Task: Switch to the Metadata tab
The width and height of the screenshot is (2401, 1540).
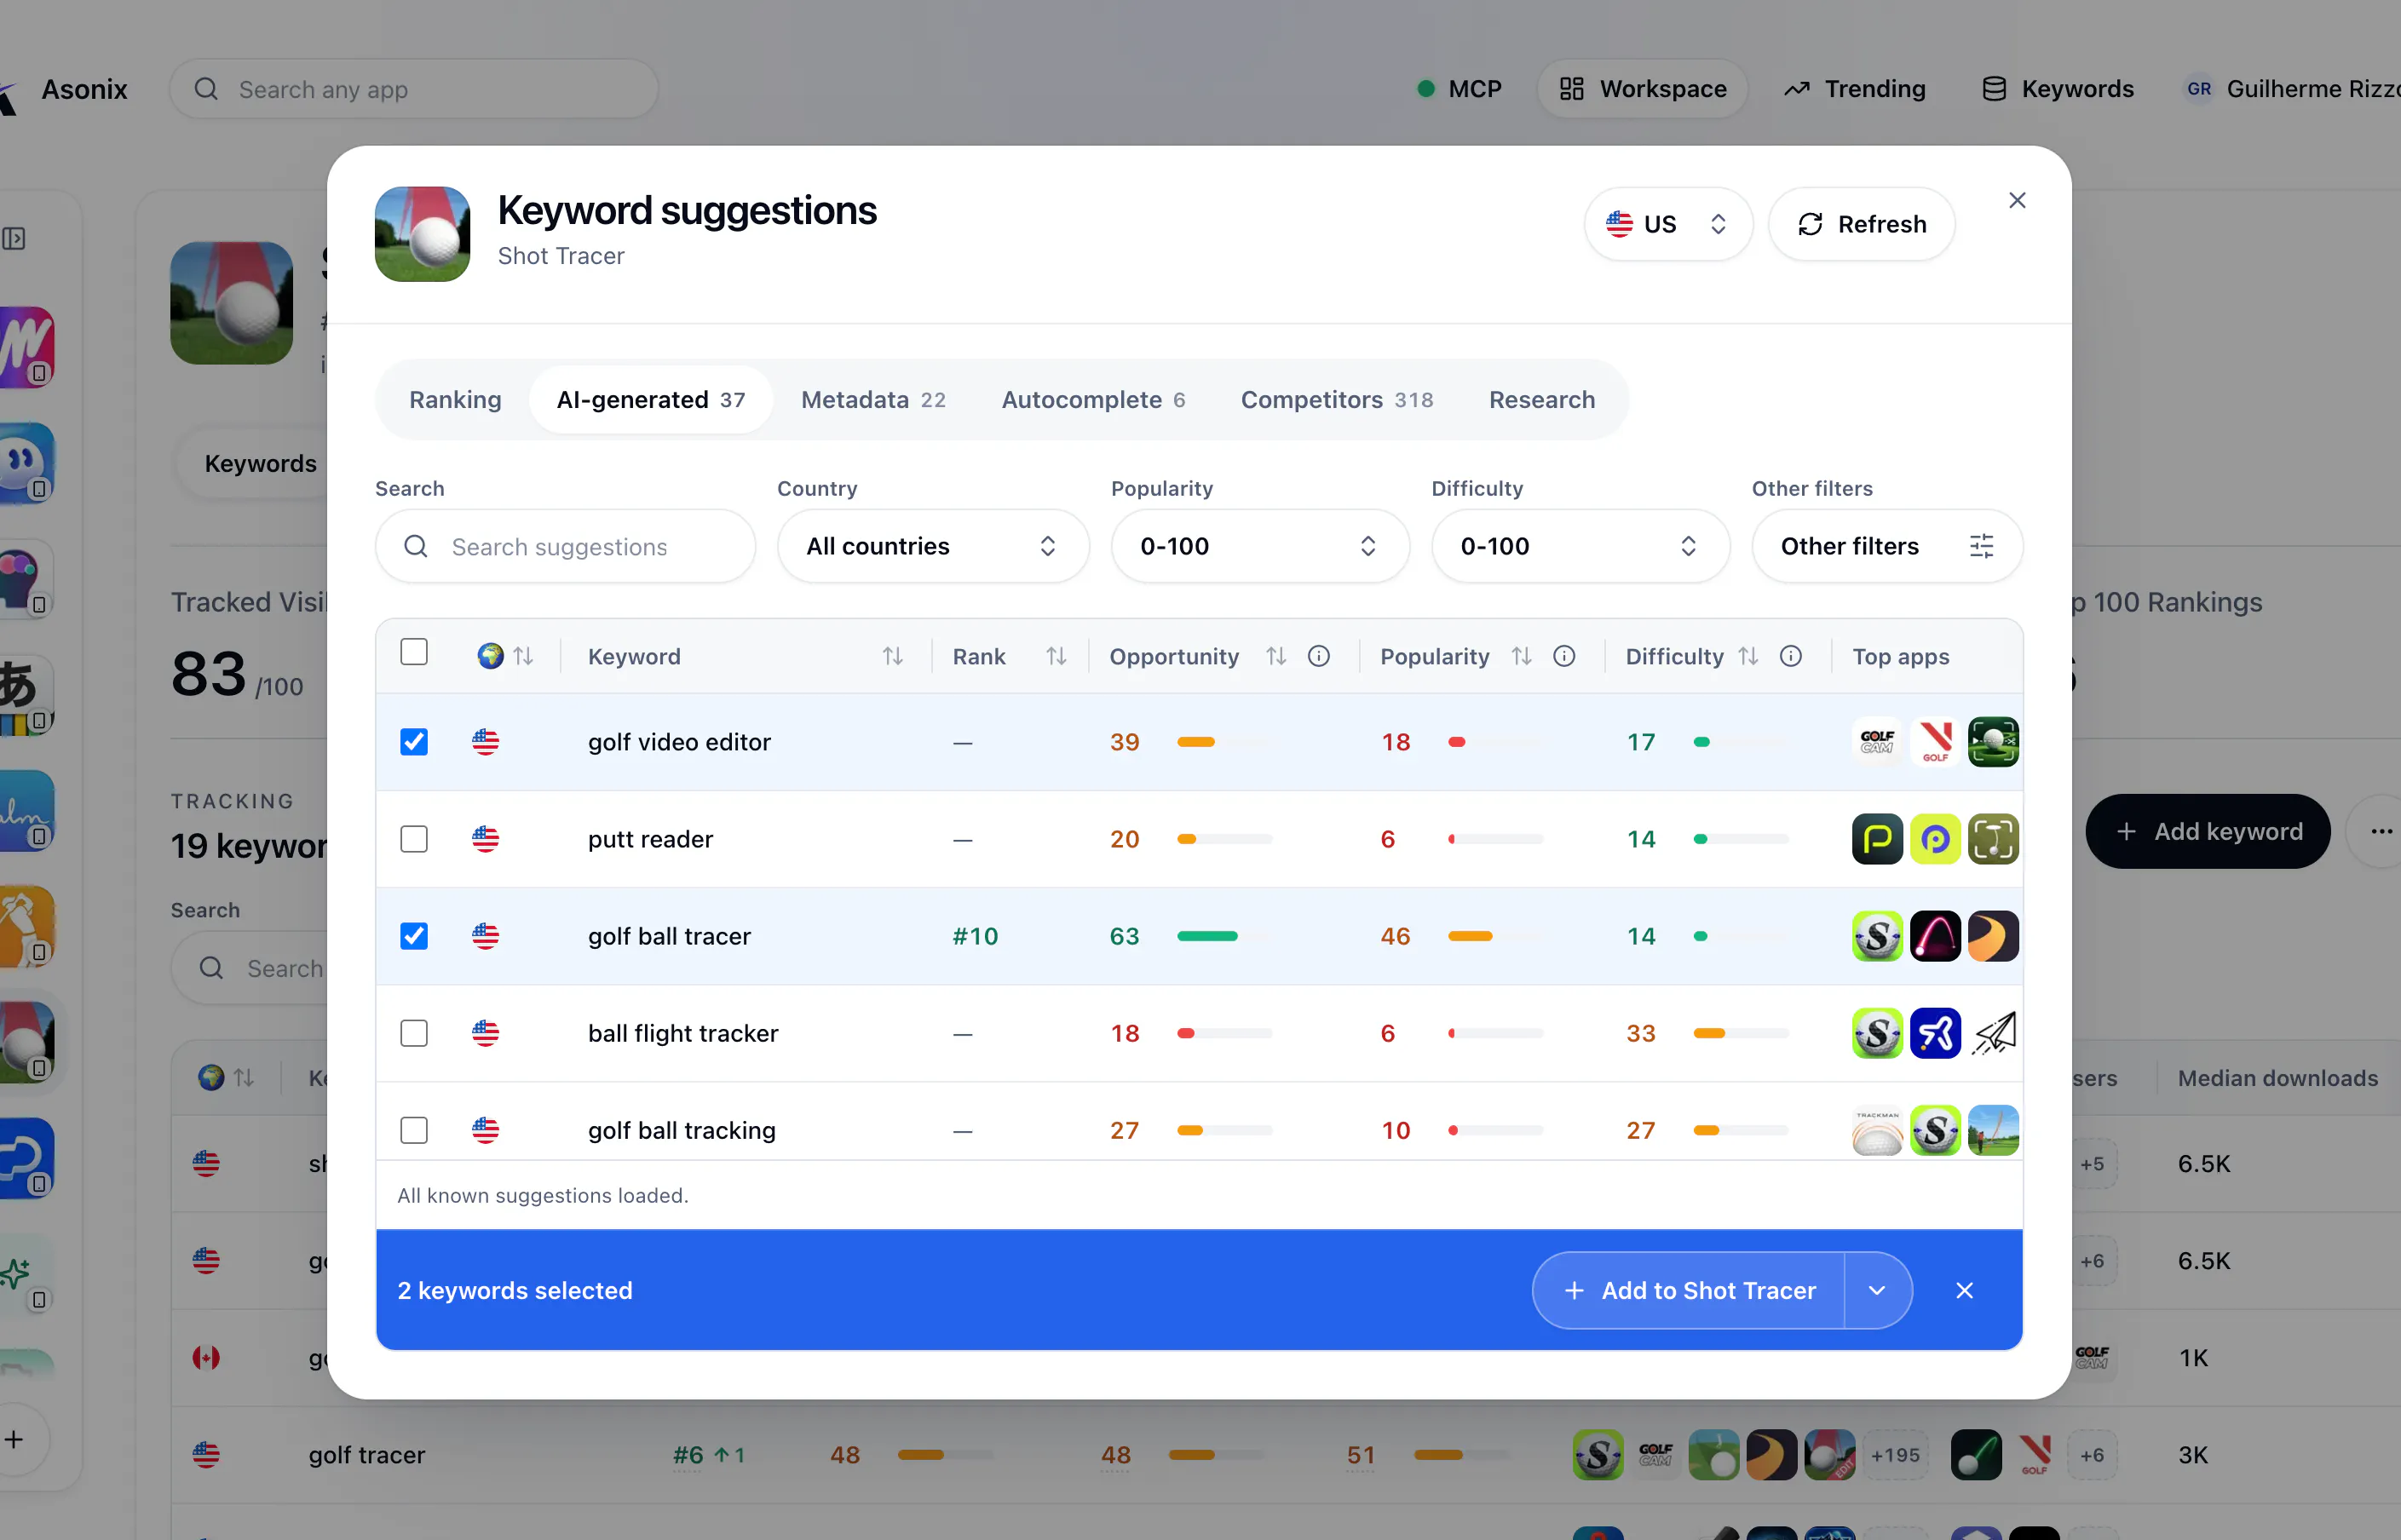Action: [x=873, y=400]
